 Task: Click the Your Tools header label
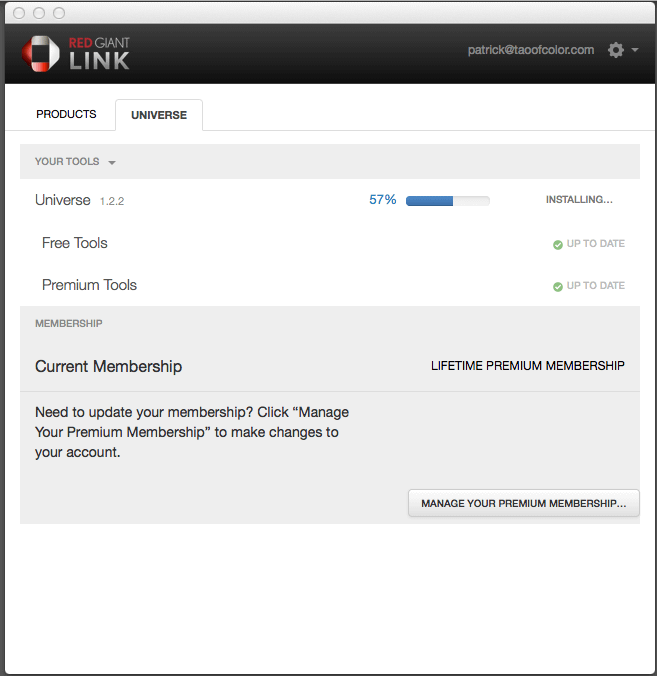coord(67,161)
